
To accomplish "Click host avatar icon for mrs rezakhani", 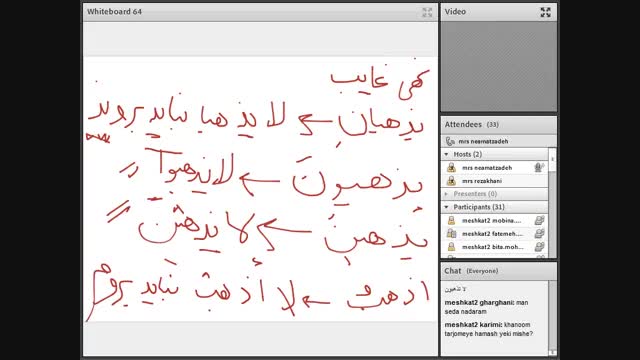I will click(x=451, y=181).
